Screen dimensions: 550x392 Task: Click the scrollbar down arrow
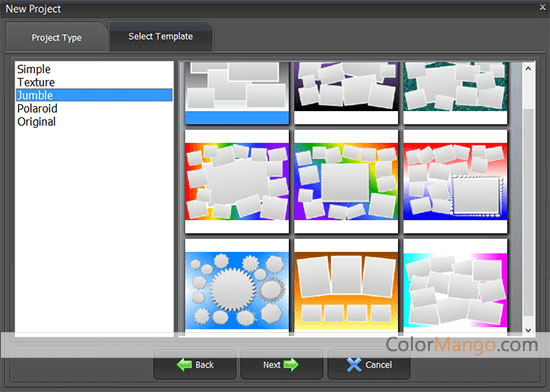[x=528, y=330]
